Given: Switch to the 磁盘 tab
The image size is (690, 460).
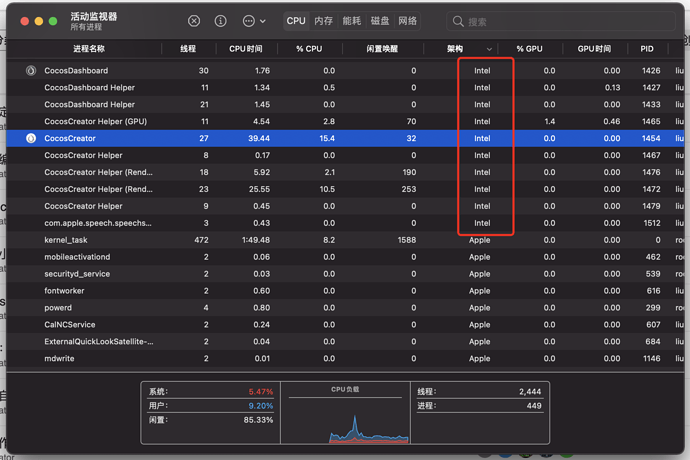Looking at the screenshot, I should (380, 21).
